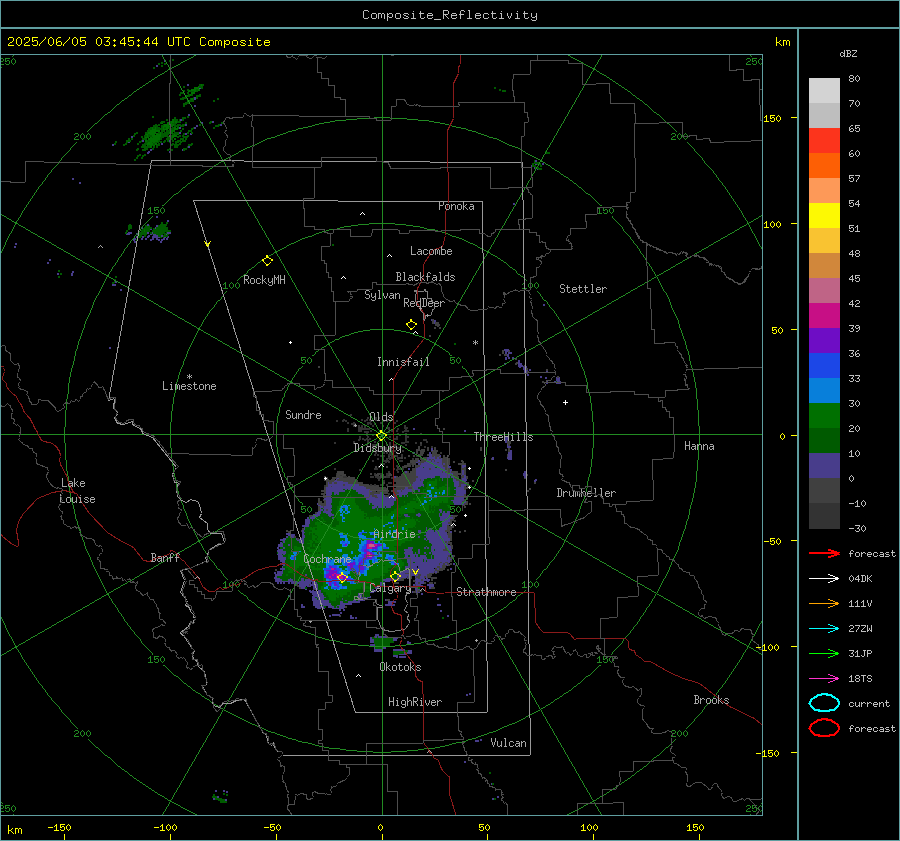Image resolution: width=900 pixels, height=841 pixels.
Task: Click the white plus marker west of Hanna
Action: coord(565,402)
